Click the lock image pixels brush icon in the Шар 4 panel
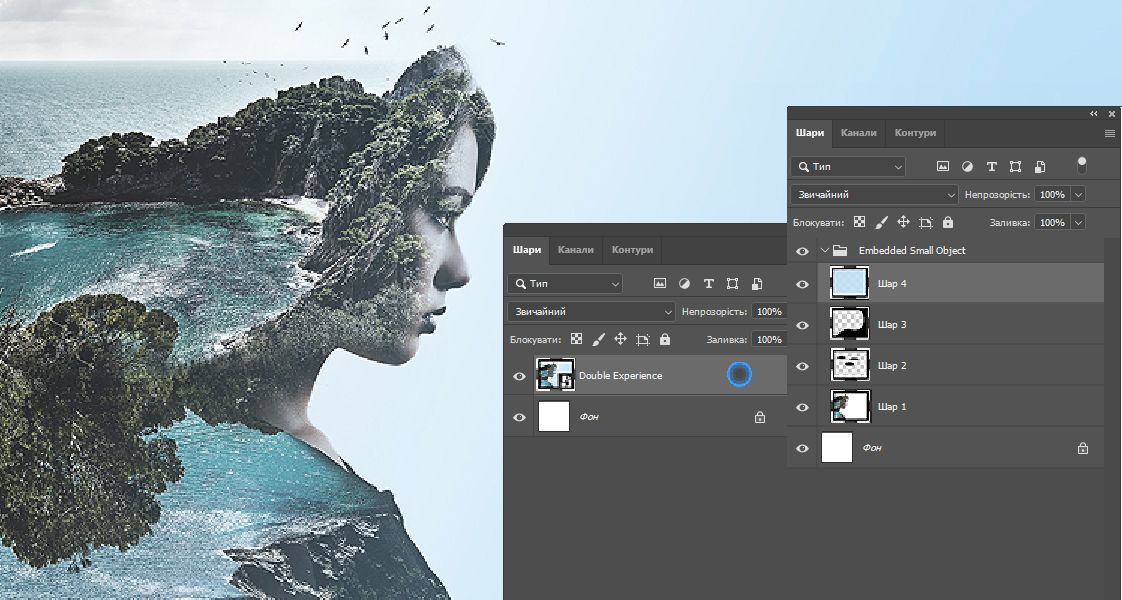The image size is (1122, 600). (x=882, y=223)
